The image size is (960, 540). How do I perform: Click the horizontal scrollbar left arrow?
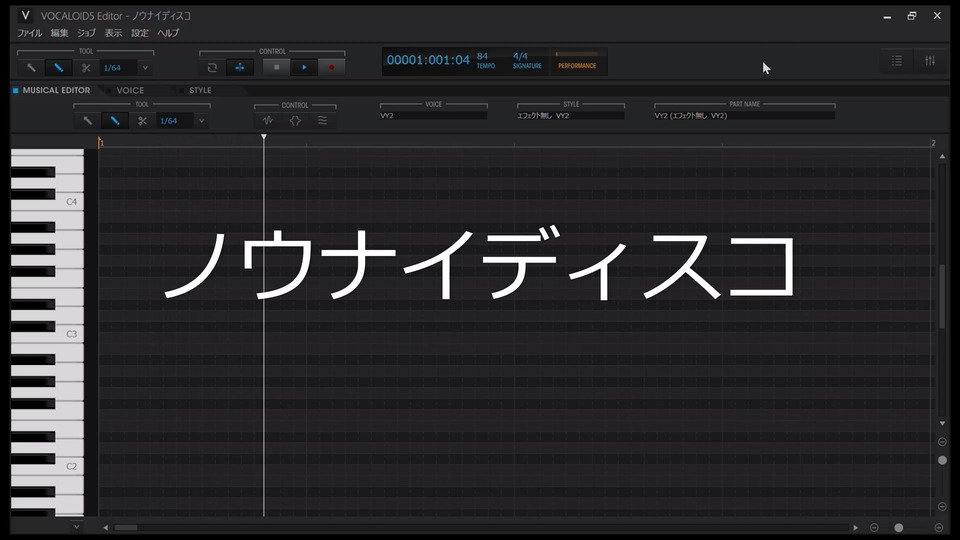coord(106,527)
